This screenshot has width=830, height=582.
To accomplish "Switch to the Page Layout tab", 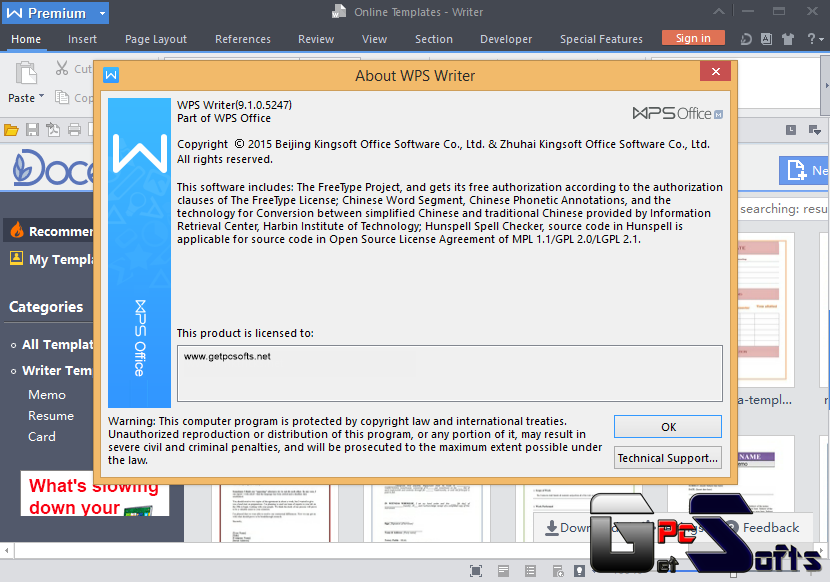I will click(x=156, y=39).
